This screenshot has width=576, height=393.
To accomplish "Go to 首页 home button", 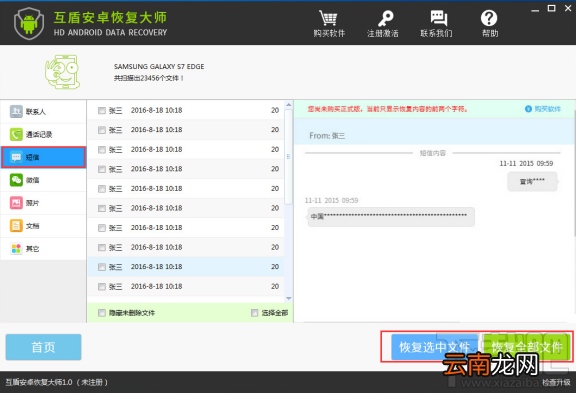I will pos(43,347).
